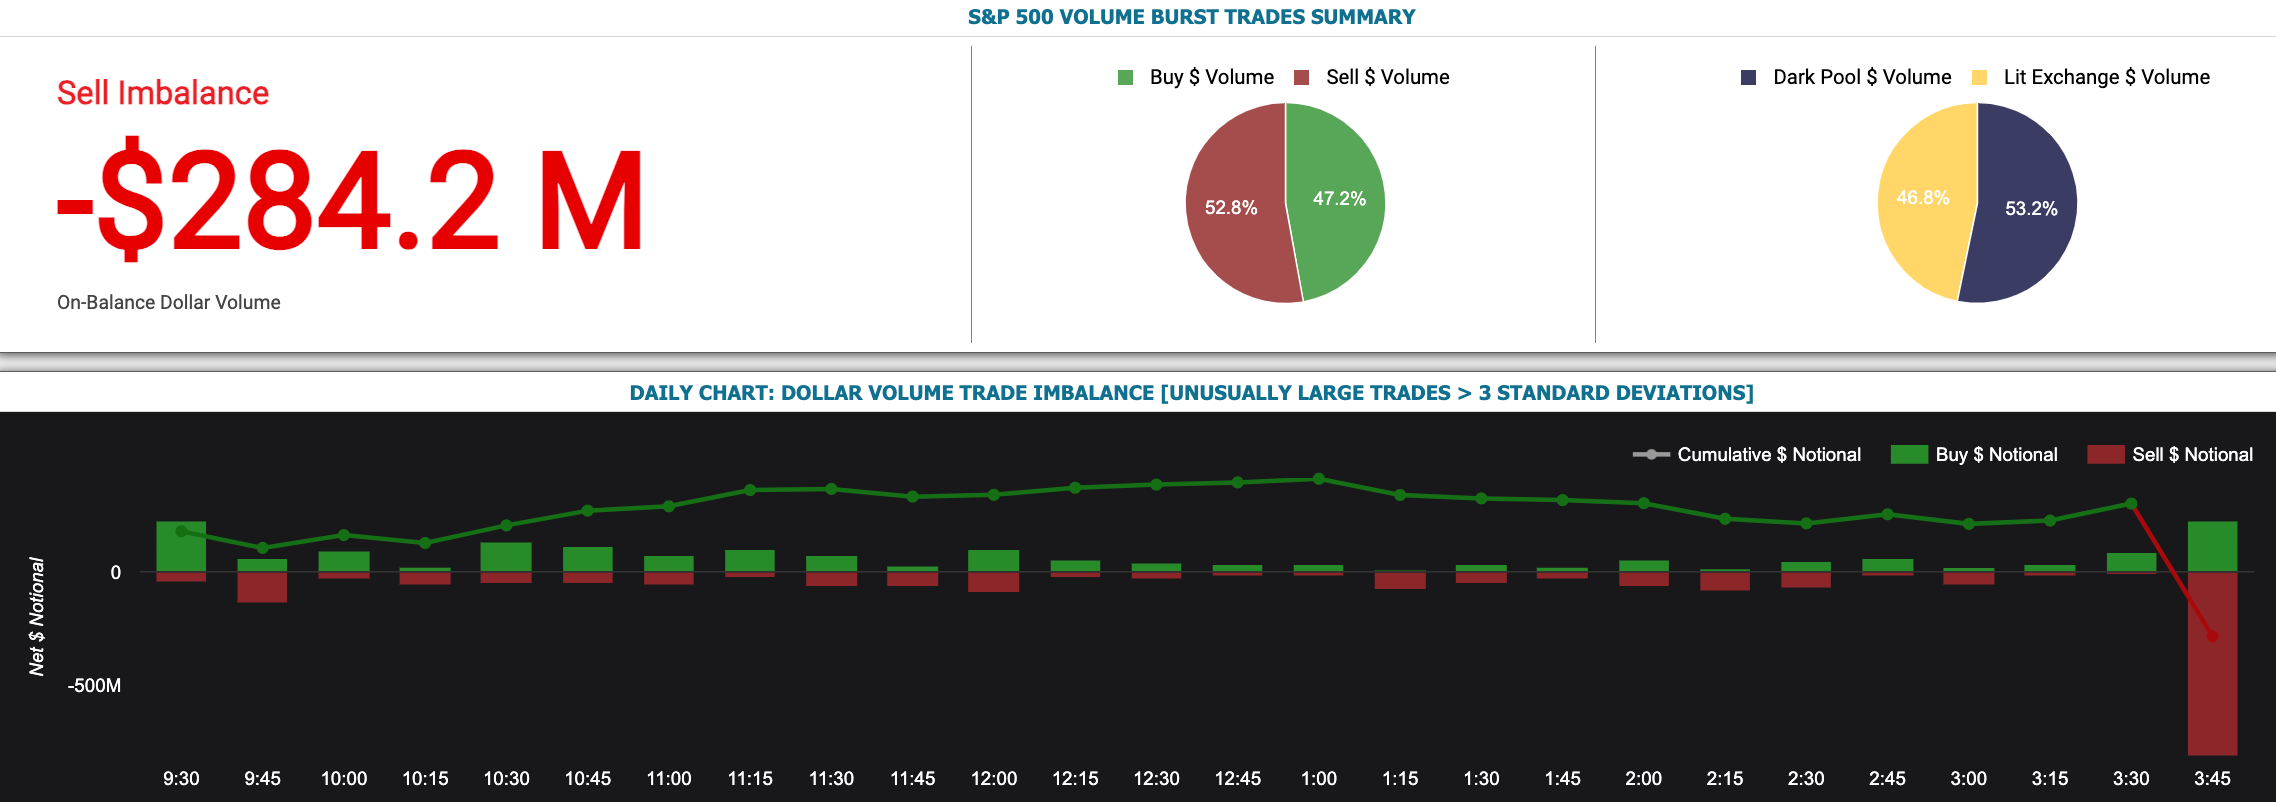2276x802 pixels.
Task: Click the red sell bar at 2:15
Action: pos(1725,582)
